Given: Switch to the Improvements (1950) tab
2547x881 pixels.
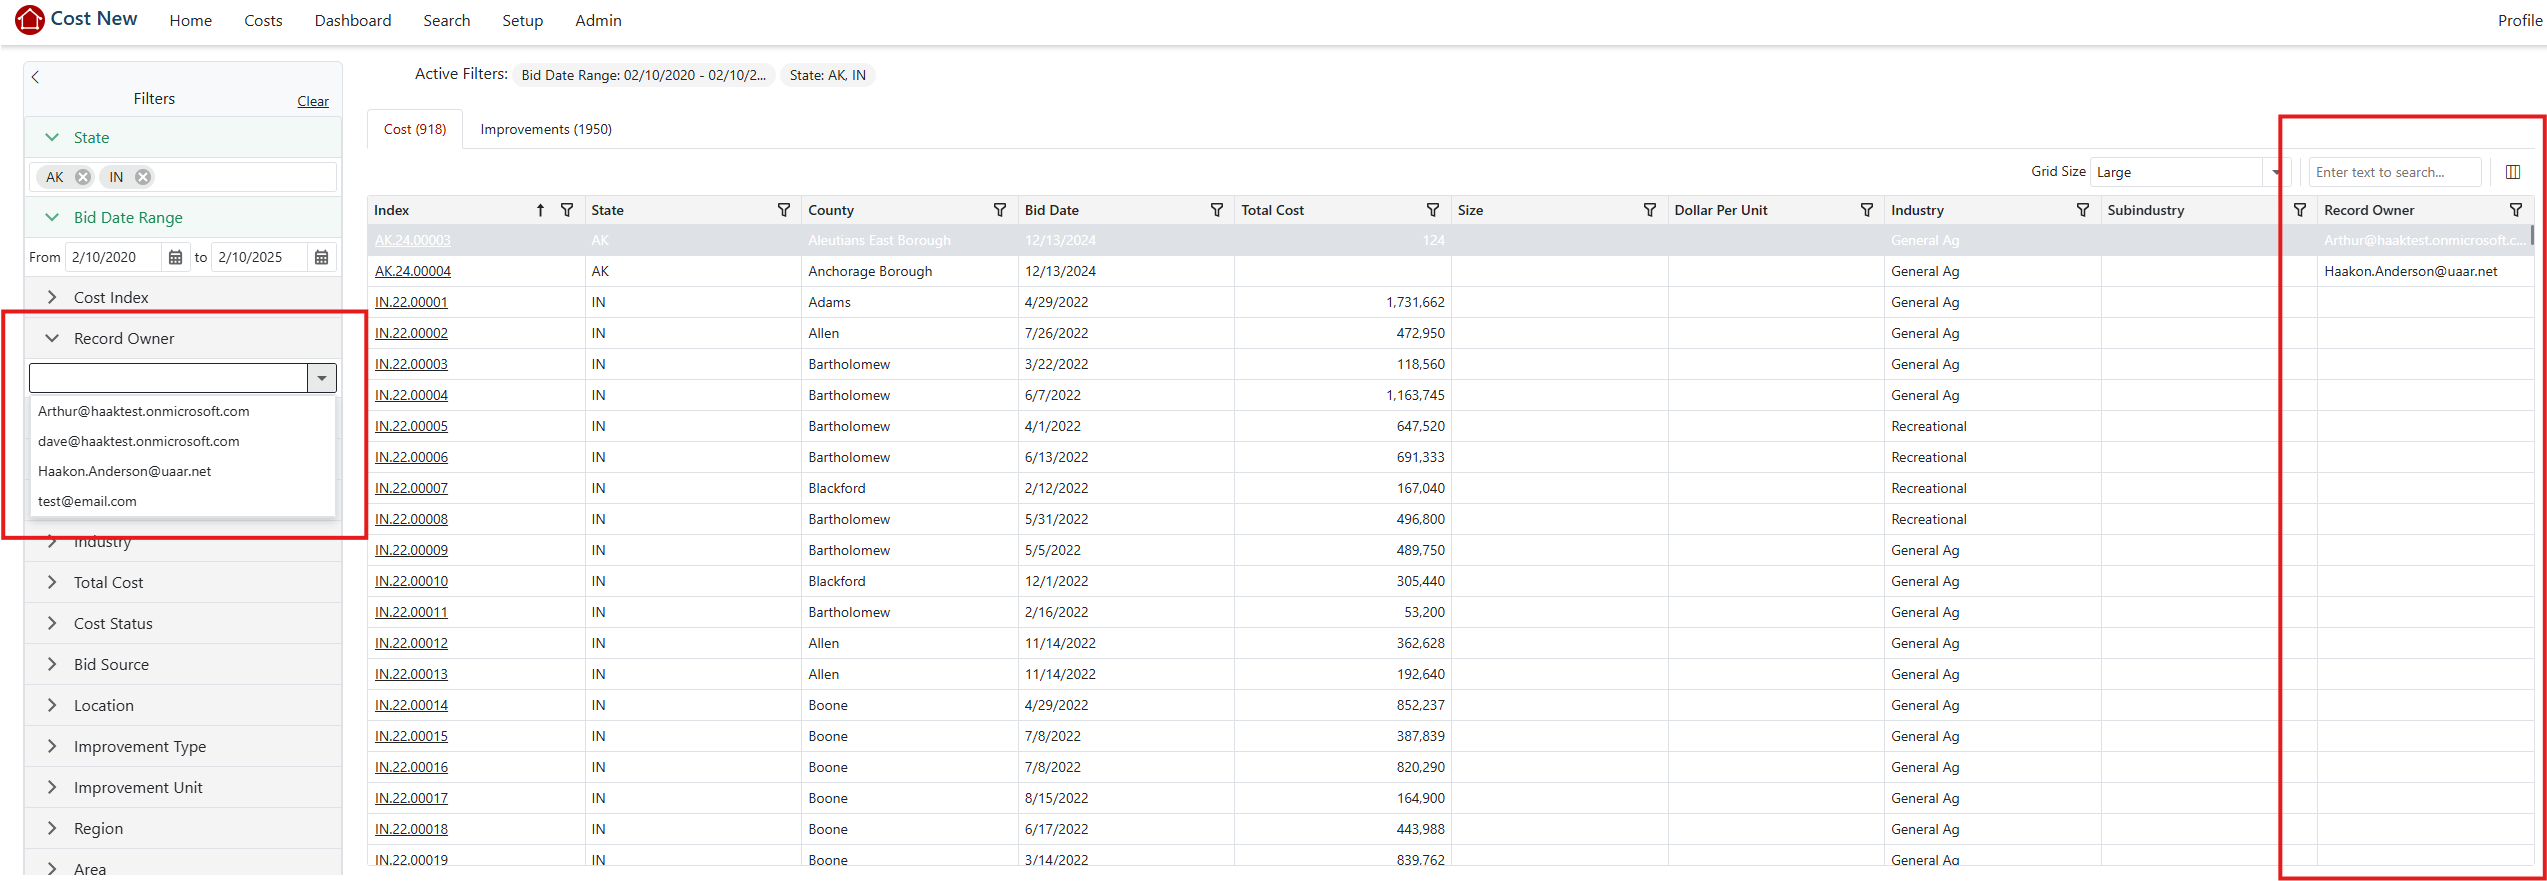Looking at the screenshot, I should (545, 129).
